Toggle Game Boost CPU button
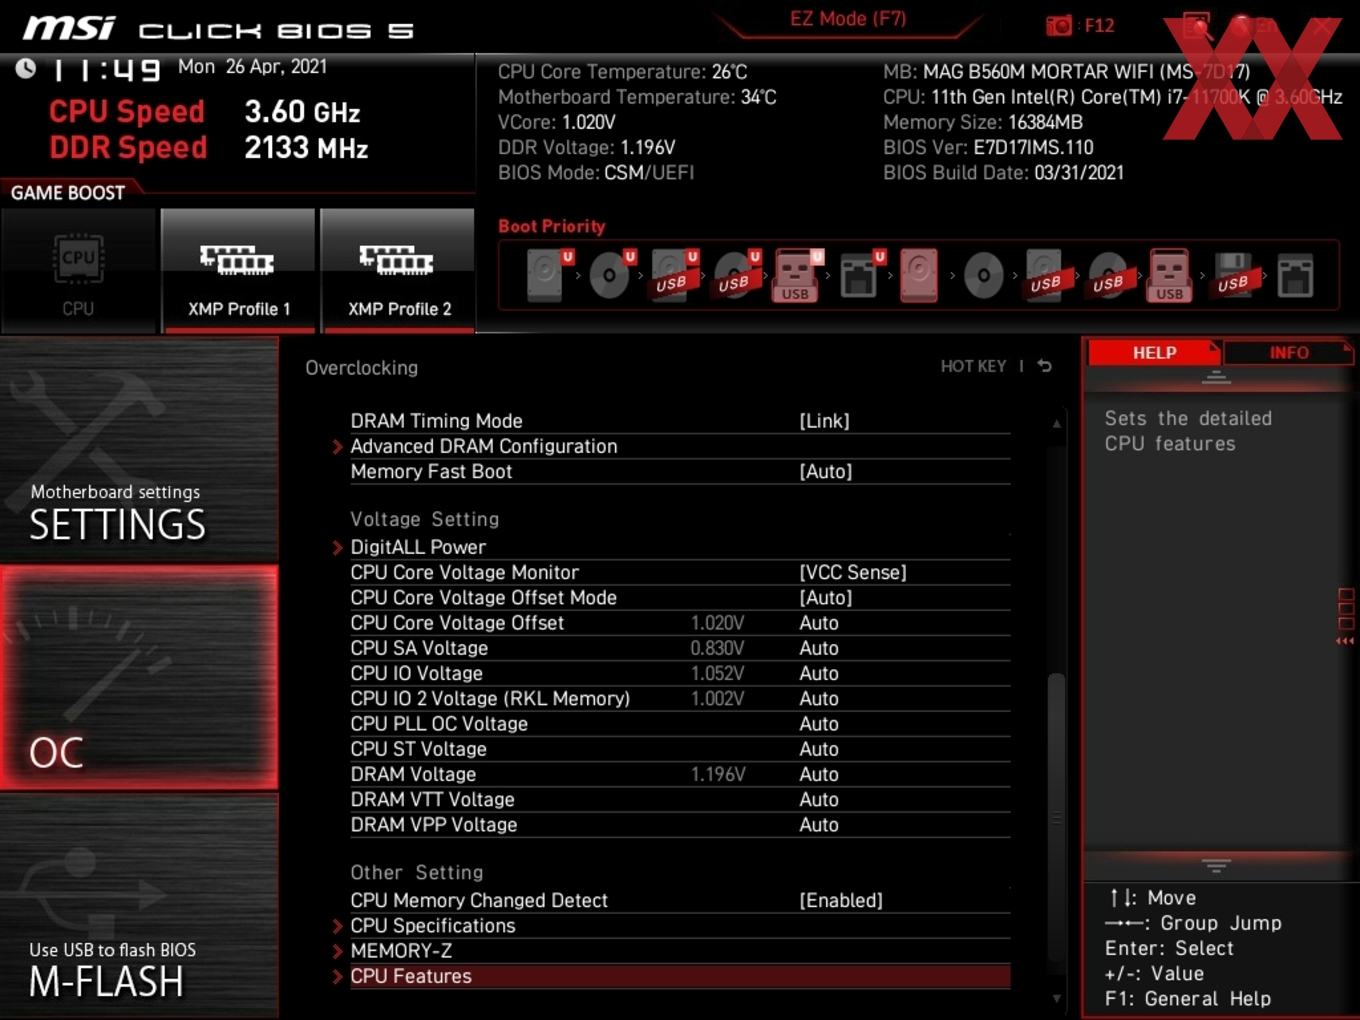 coord(78,271)
